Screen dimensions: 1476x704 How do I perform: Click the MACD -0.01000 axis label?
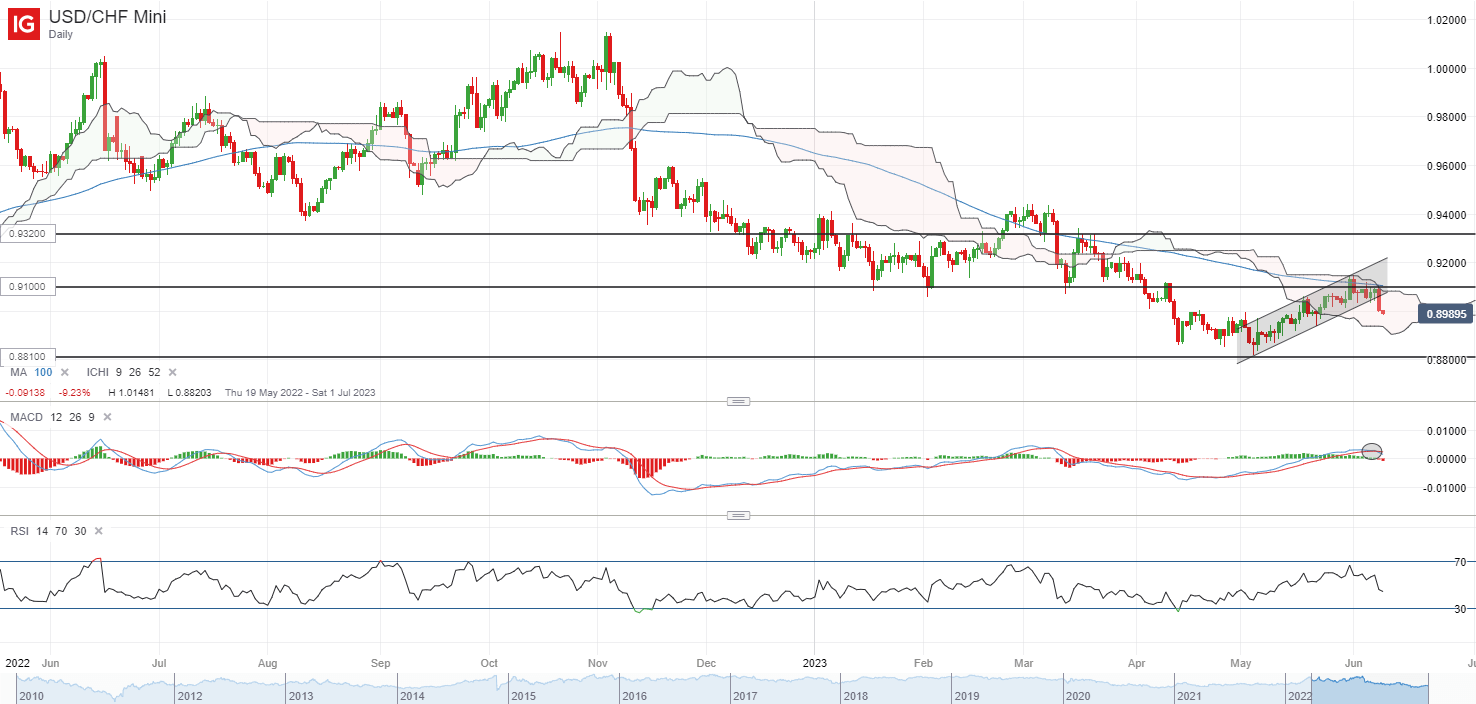coord(1446,488)
